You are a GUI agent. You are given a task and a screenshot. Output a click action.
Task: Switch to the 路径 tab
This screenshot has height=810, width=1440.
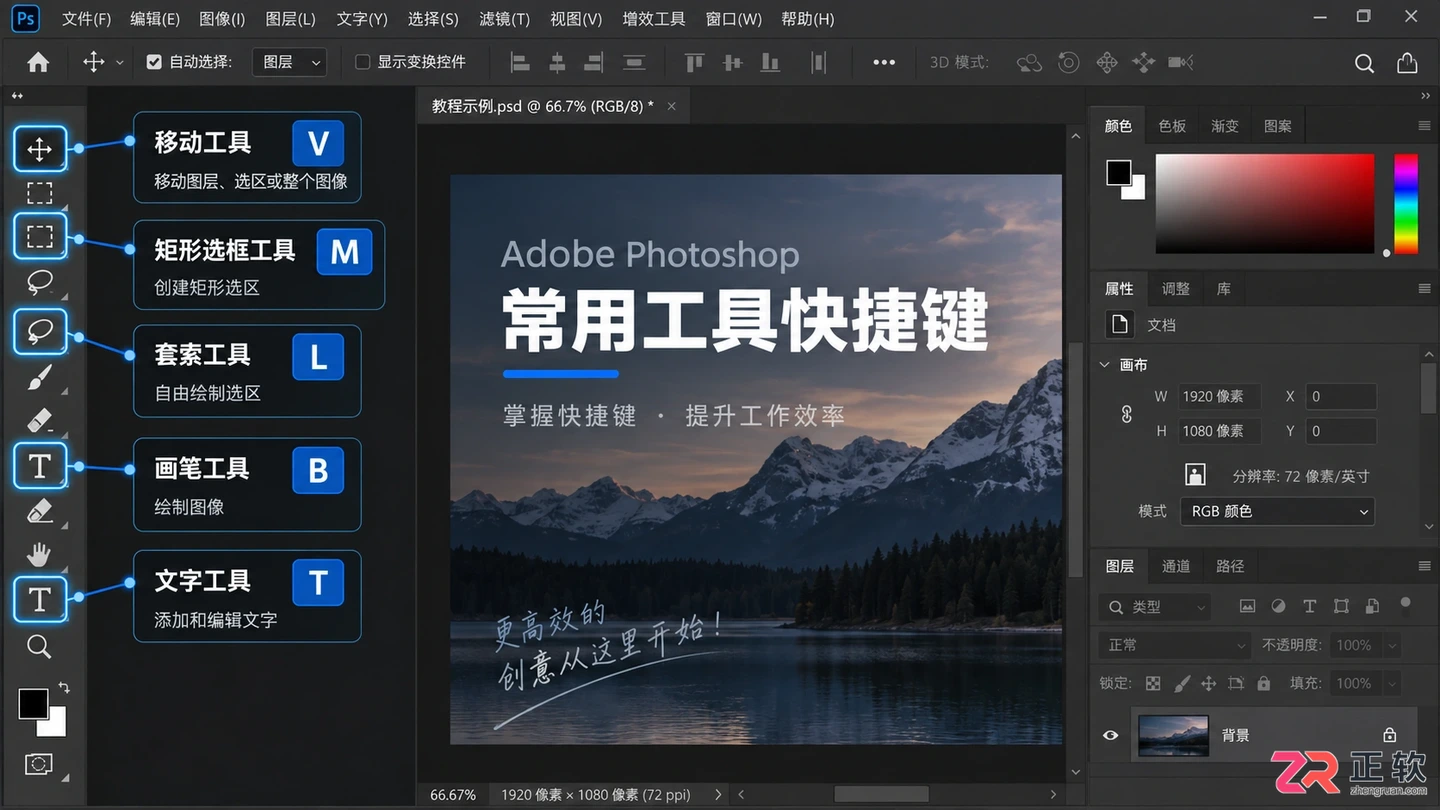pos(1230,566)
